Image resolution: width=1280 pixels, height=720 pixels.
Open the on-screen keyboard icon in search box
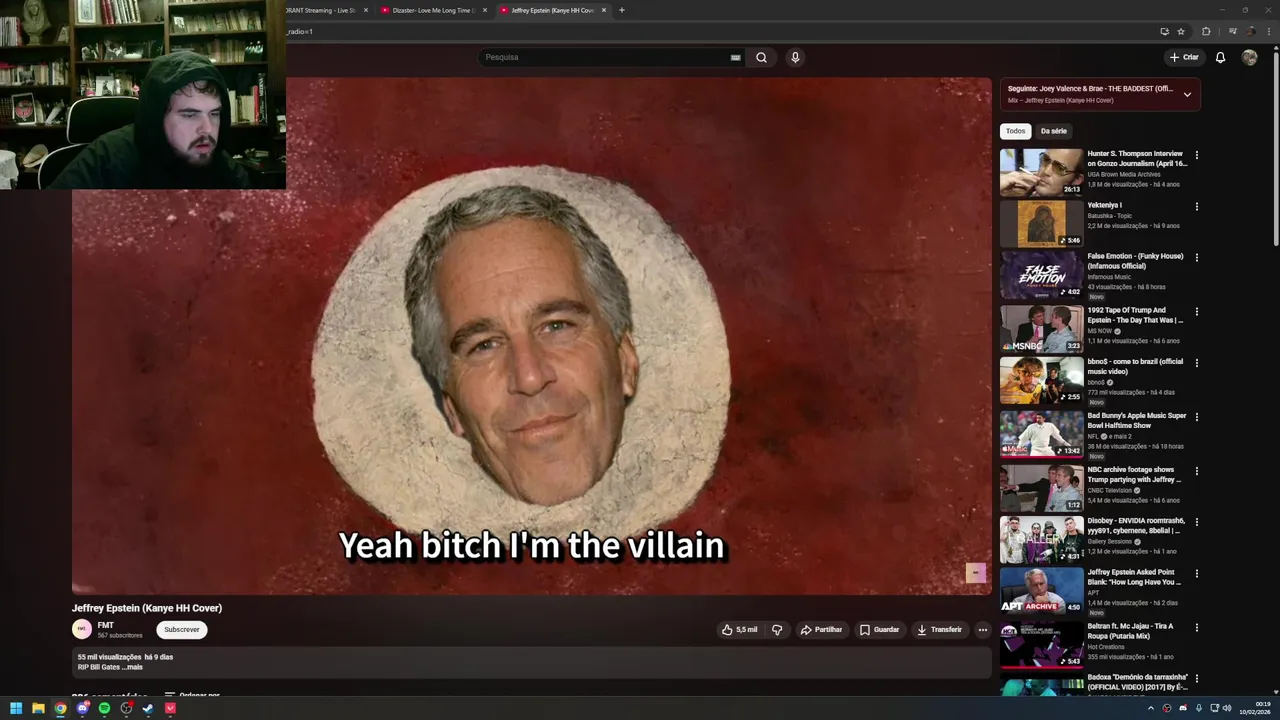pos(736,57)
